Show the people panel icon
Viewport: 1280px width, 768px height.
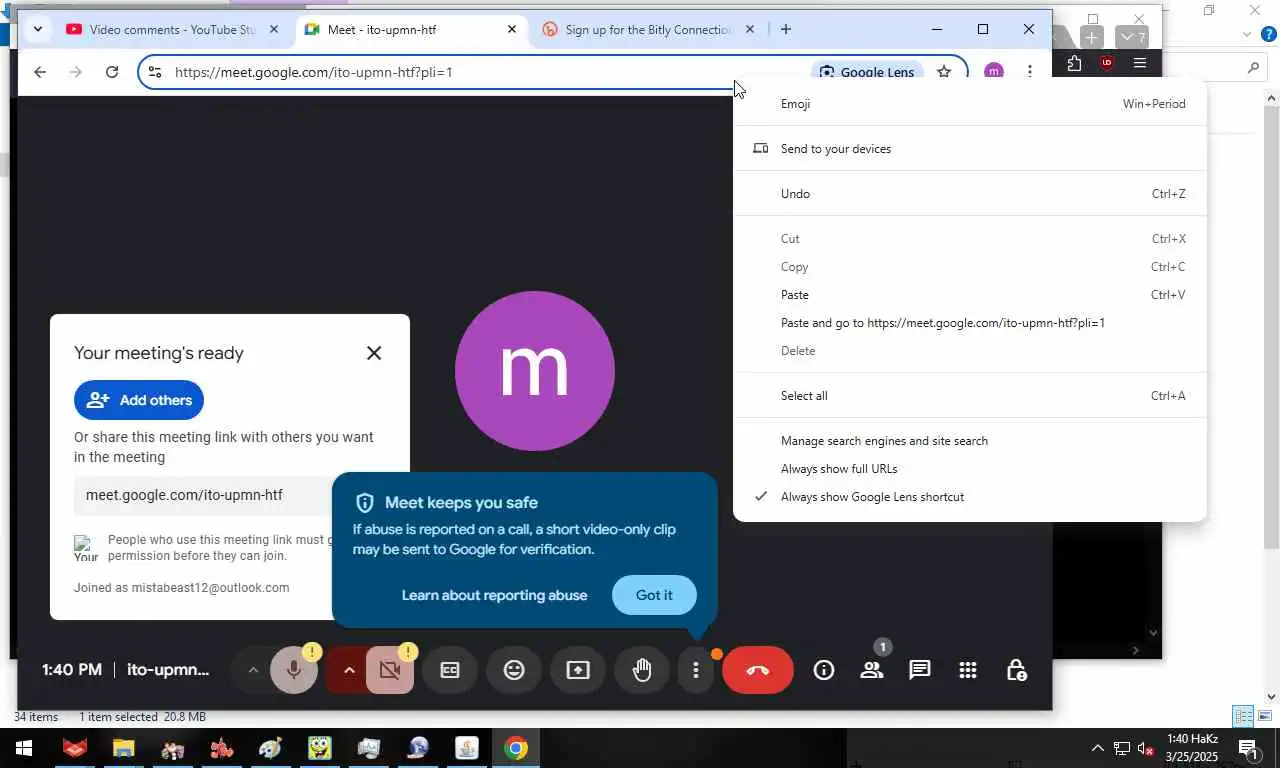point(872,670)
